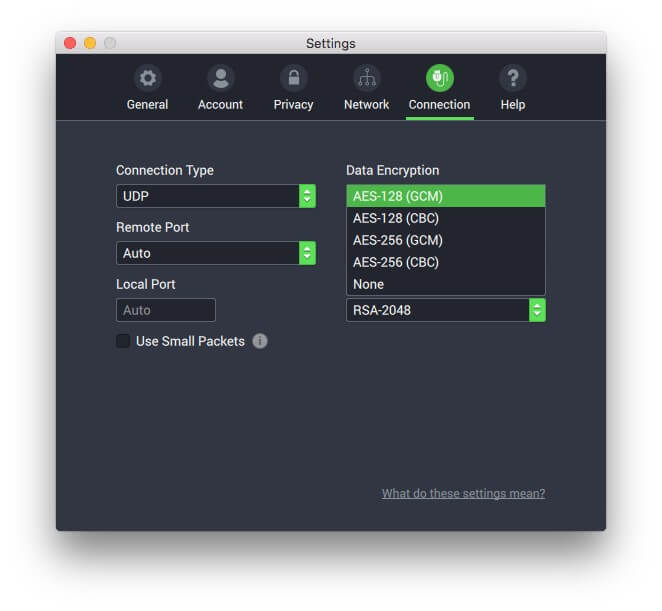662x611 pixels.
Task: Select the green Connection plug icon
Action: [440, 78]
